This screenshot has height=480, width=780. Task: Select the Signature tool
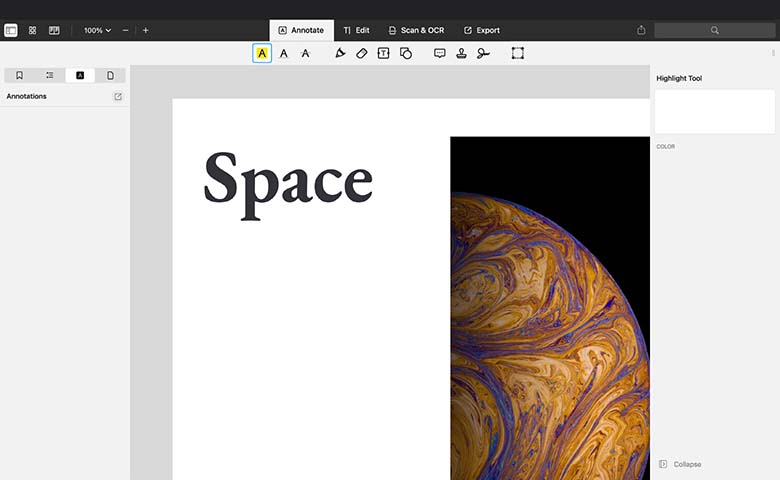point(483,53)
